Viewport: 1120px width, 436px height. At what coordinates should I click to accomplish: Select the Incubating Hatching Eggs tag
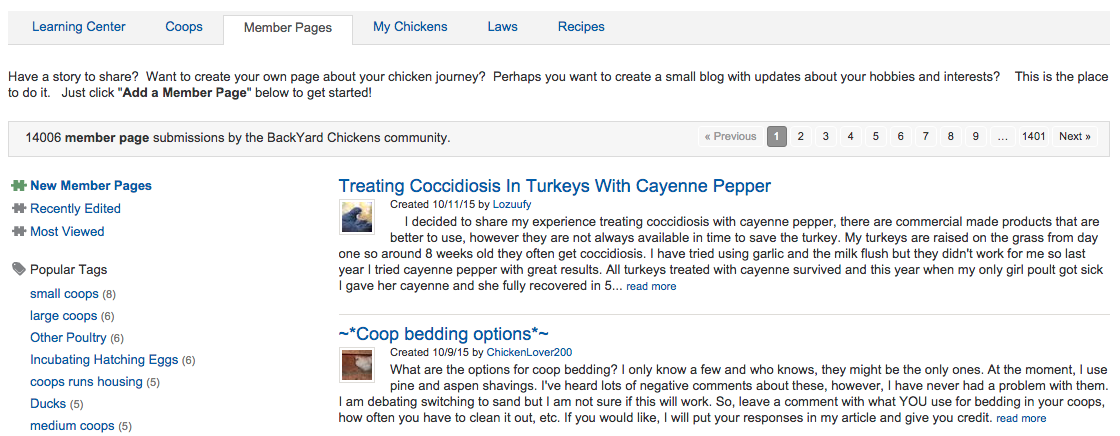click(x=104, y=360)
